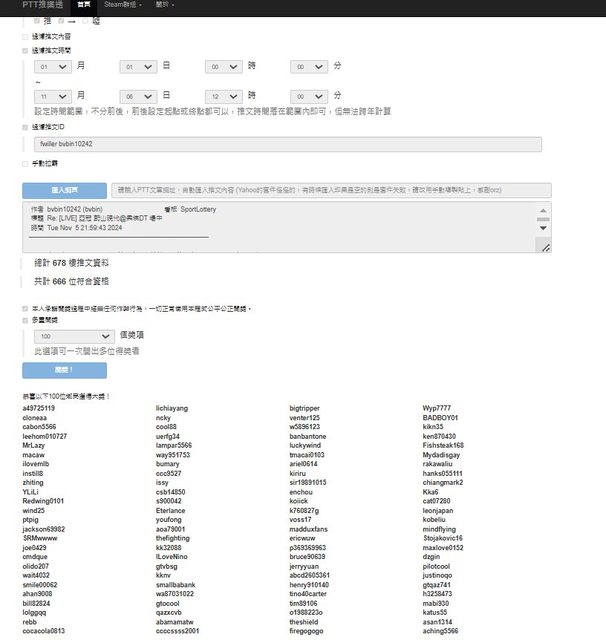Go to the 首頁 tab
Viewport: 606px width, 640px height.
[84, 5]
